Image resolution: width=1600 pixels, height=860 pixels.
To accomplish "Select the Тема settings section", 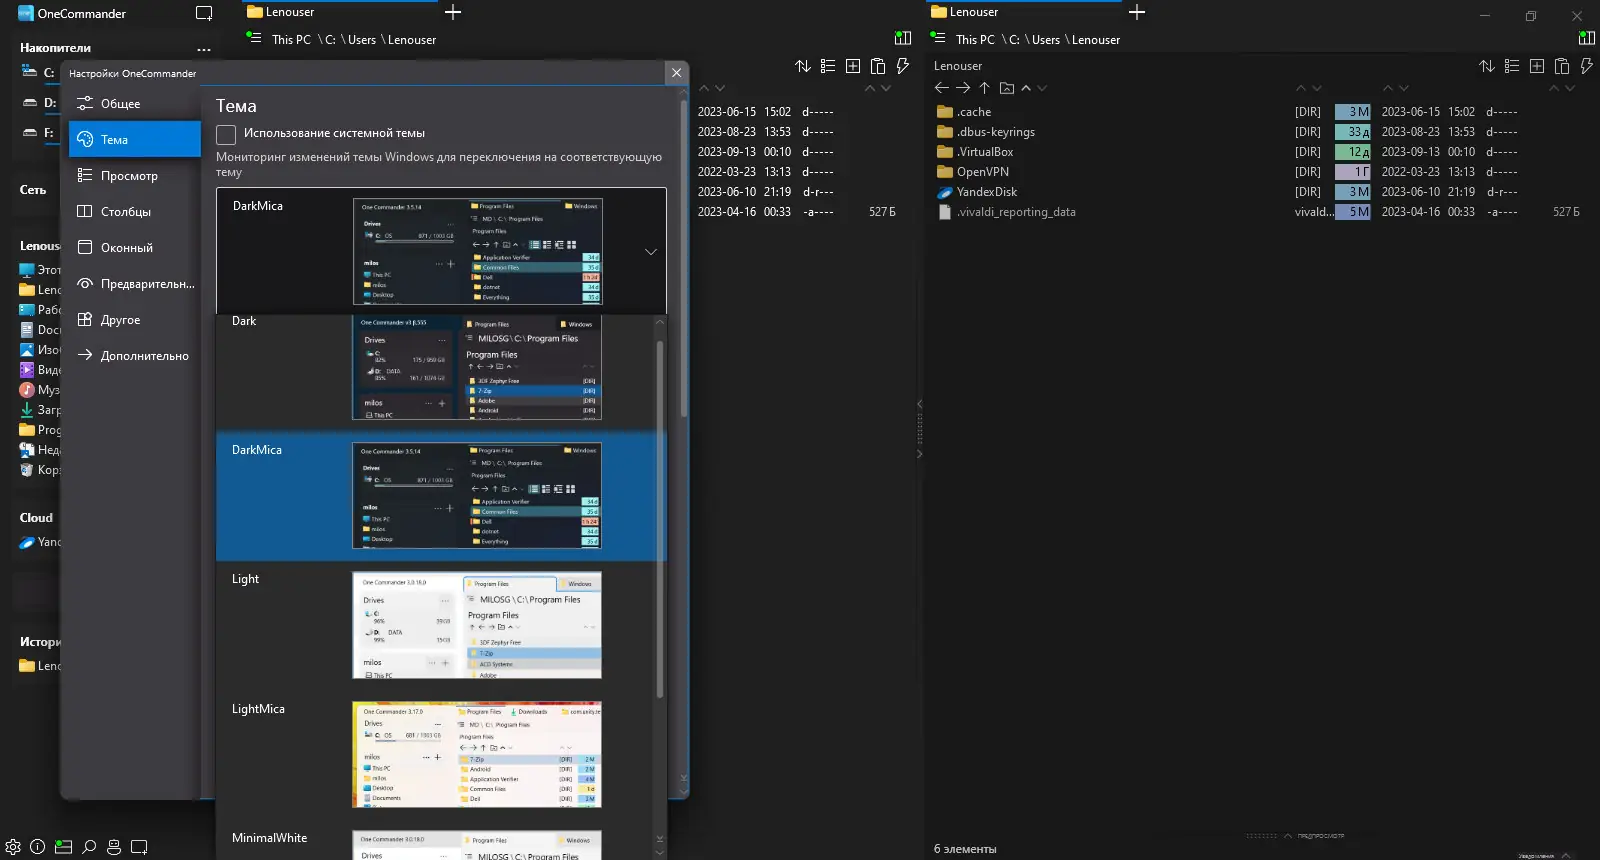I will click(135, 140).
